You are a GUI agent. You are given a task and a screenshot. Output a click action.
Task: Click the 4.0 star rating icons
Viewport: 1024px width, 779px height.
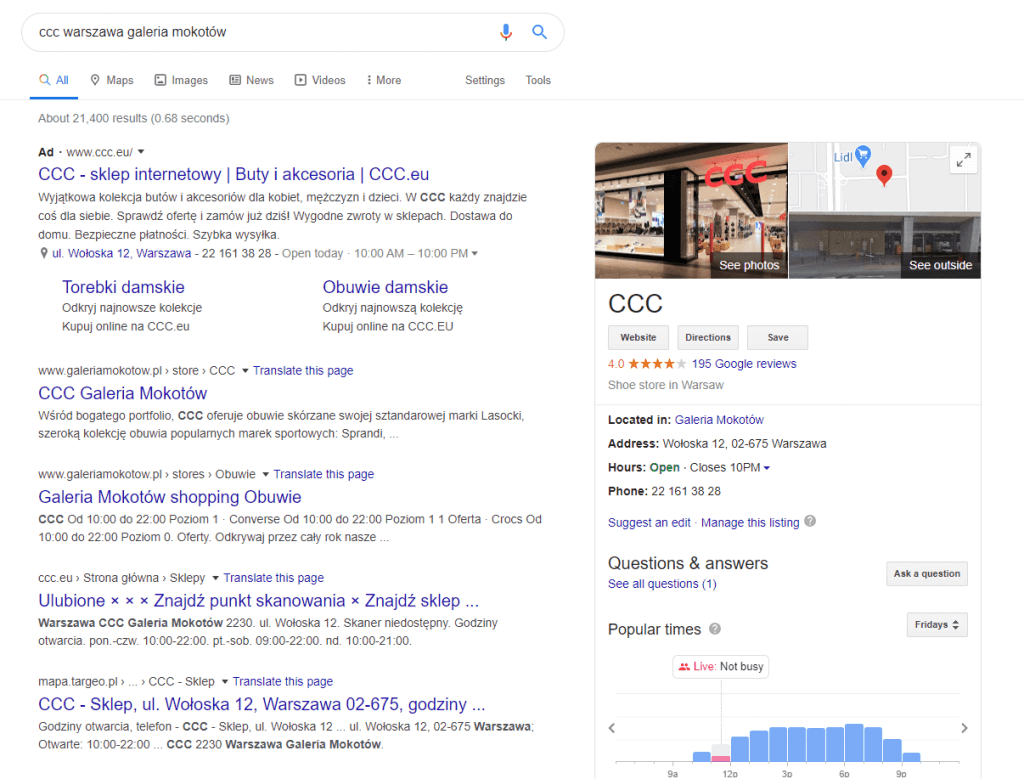657,364
